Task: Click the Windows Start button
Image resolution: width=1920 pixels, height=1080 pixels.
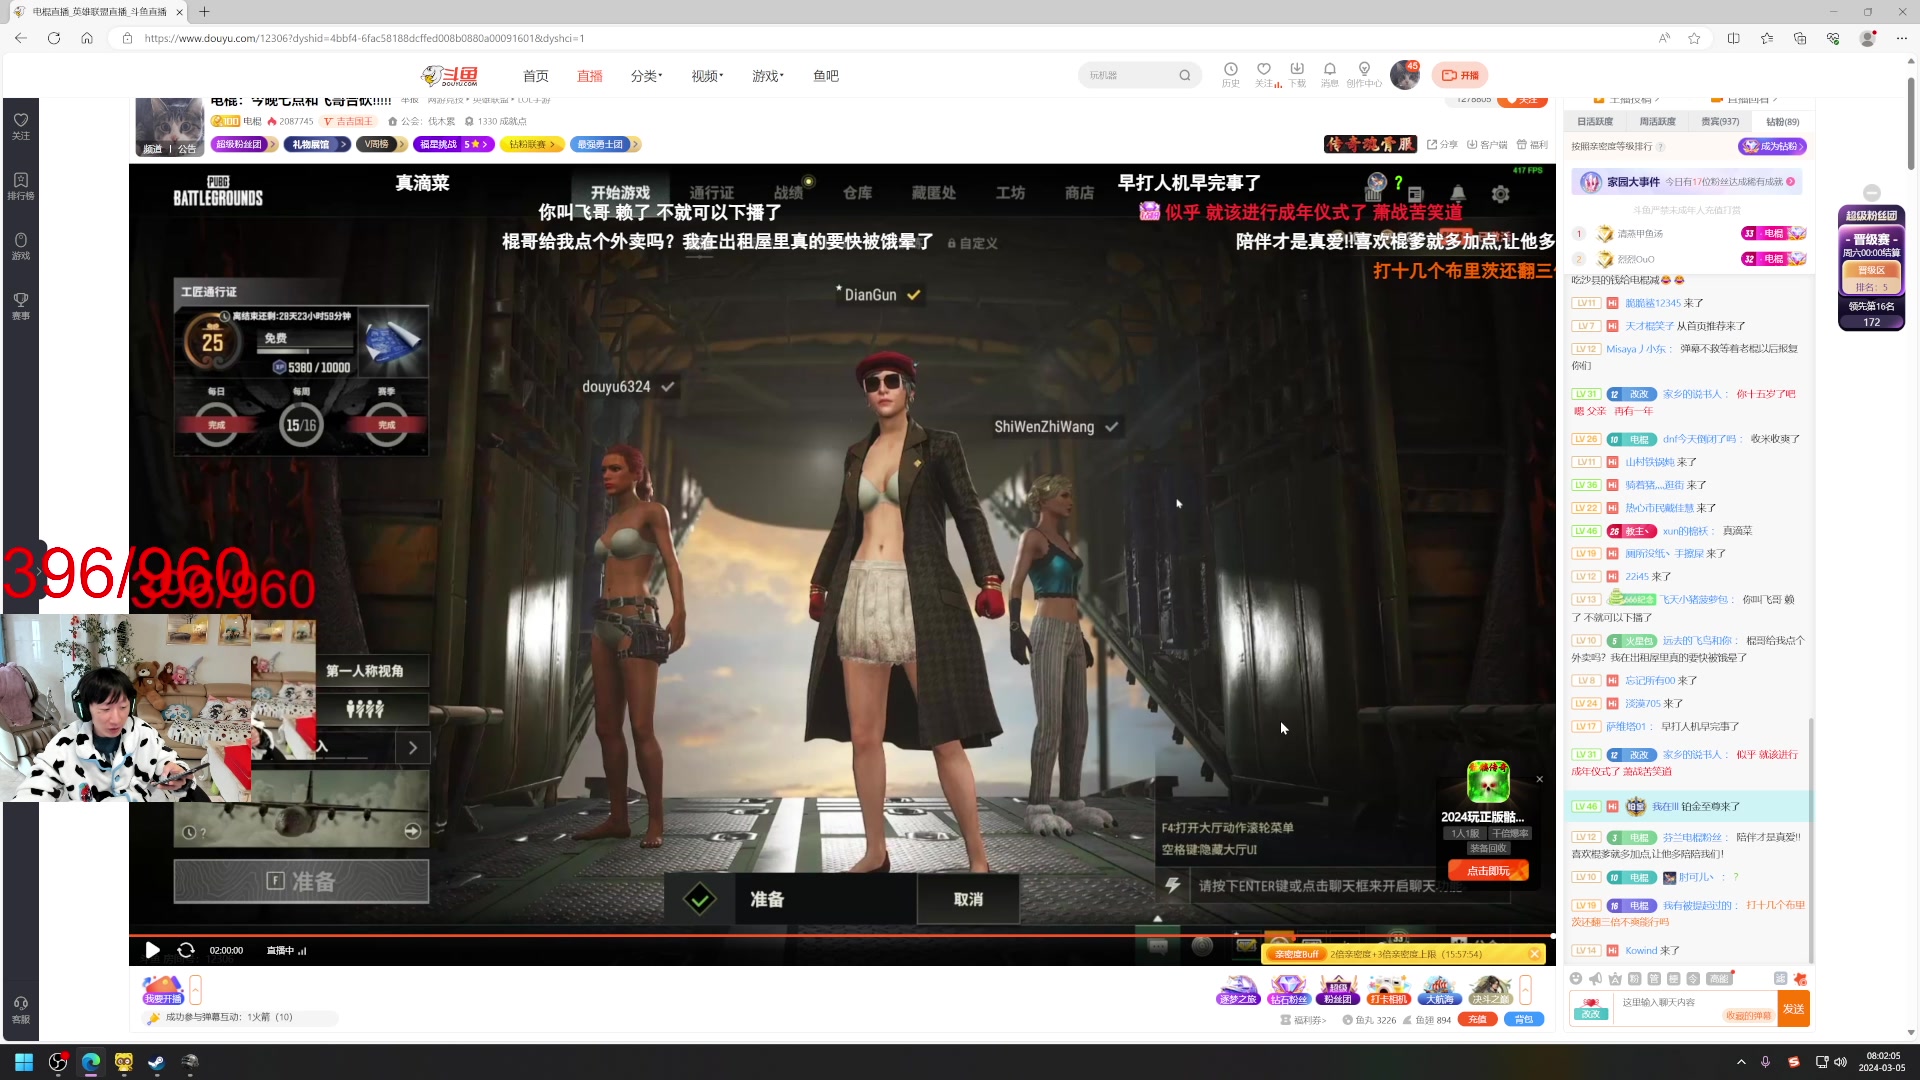Action: (x=24, y=1062)
